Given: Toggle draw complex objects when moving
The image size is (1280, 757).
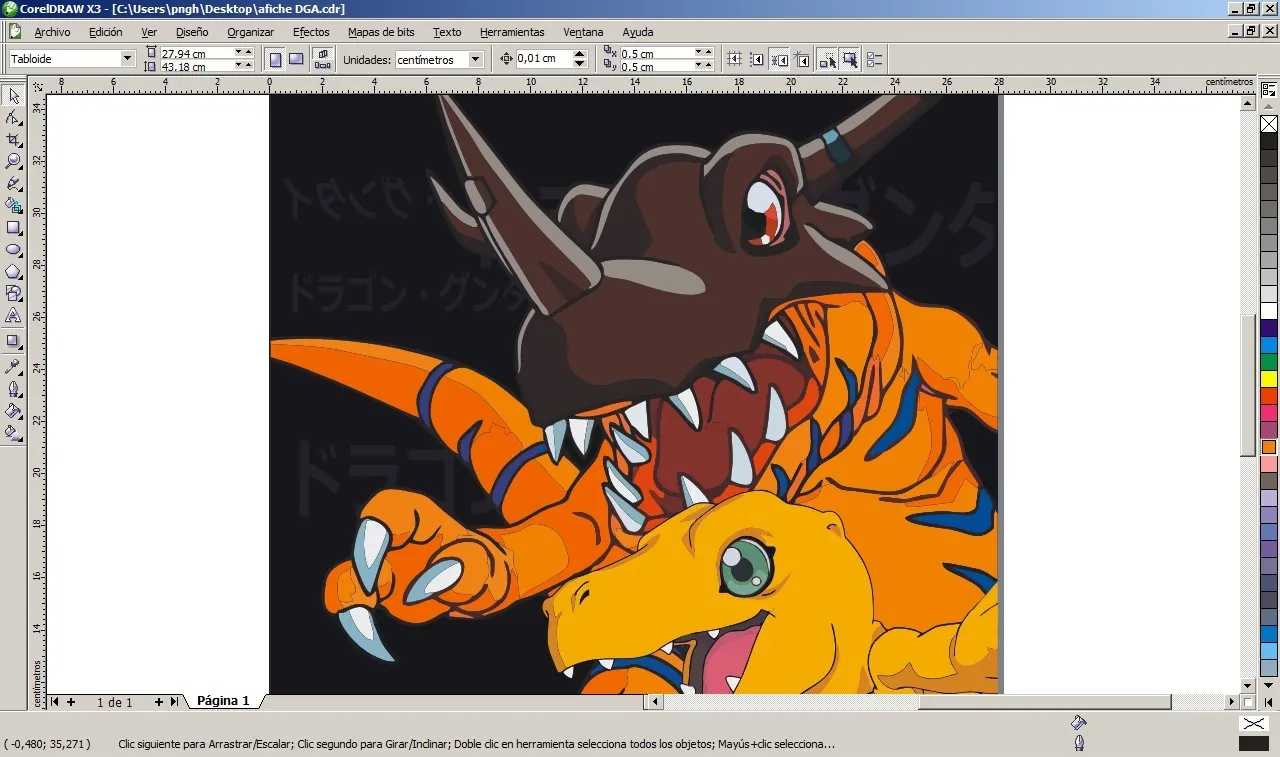Looking at the screenshot, I should (828, 59).
